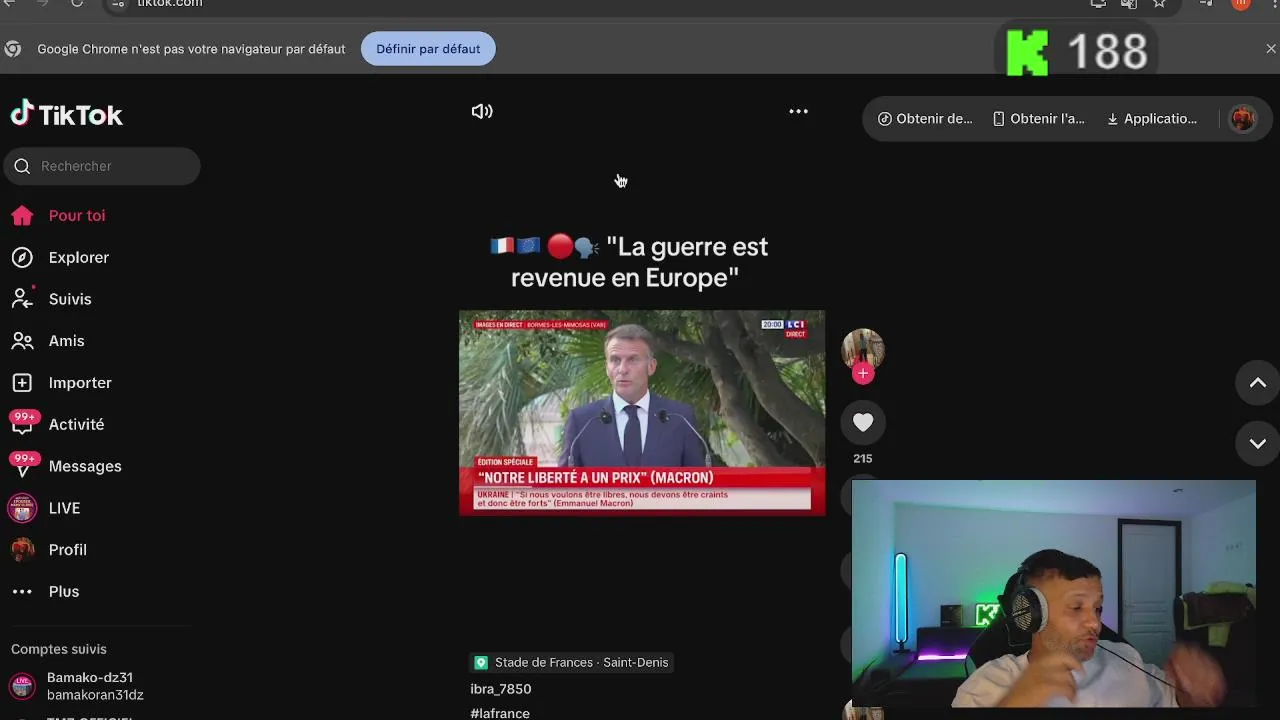1280x720 pixels.
Task: Open the Bamako-dz31 followed account
Action: point(95,686)
